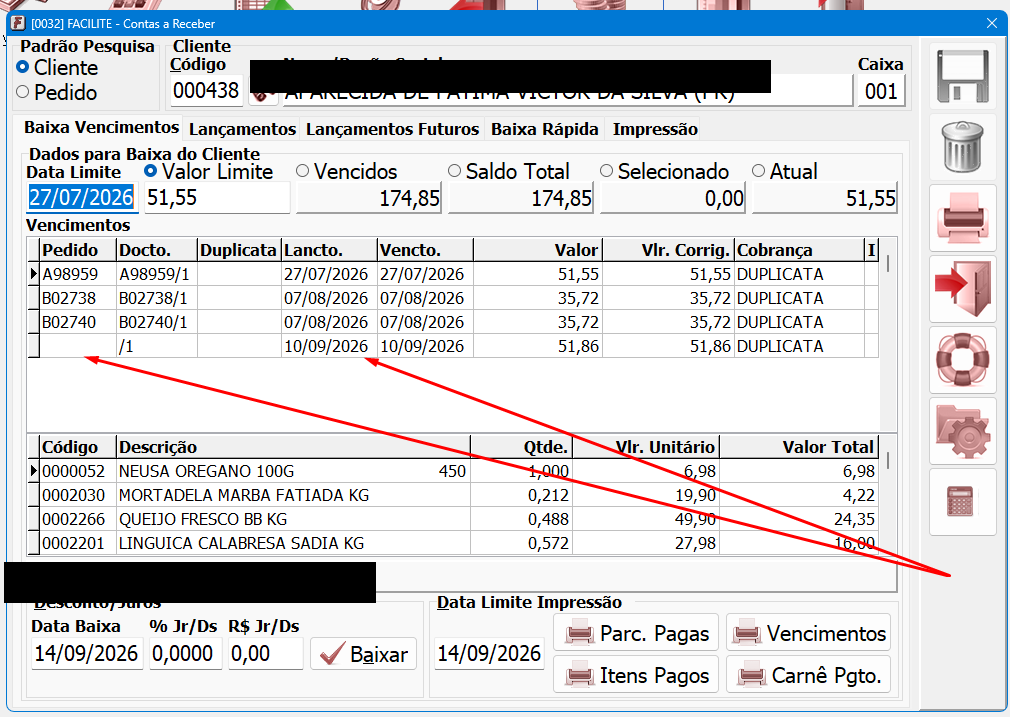Select the B02738 row in Vencimentos grid
Image resolution: width=1010 pixels, height=717 pixels.
click(x=452, y=298)
